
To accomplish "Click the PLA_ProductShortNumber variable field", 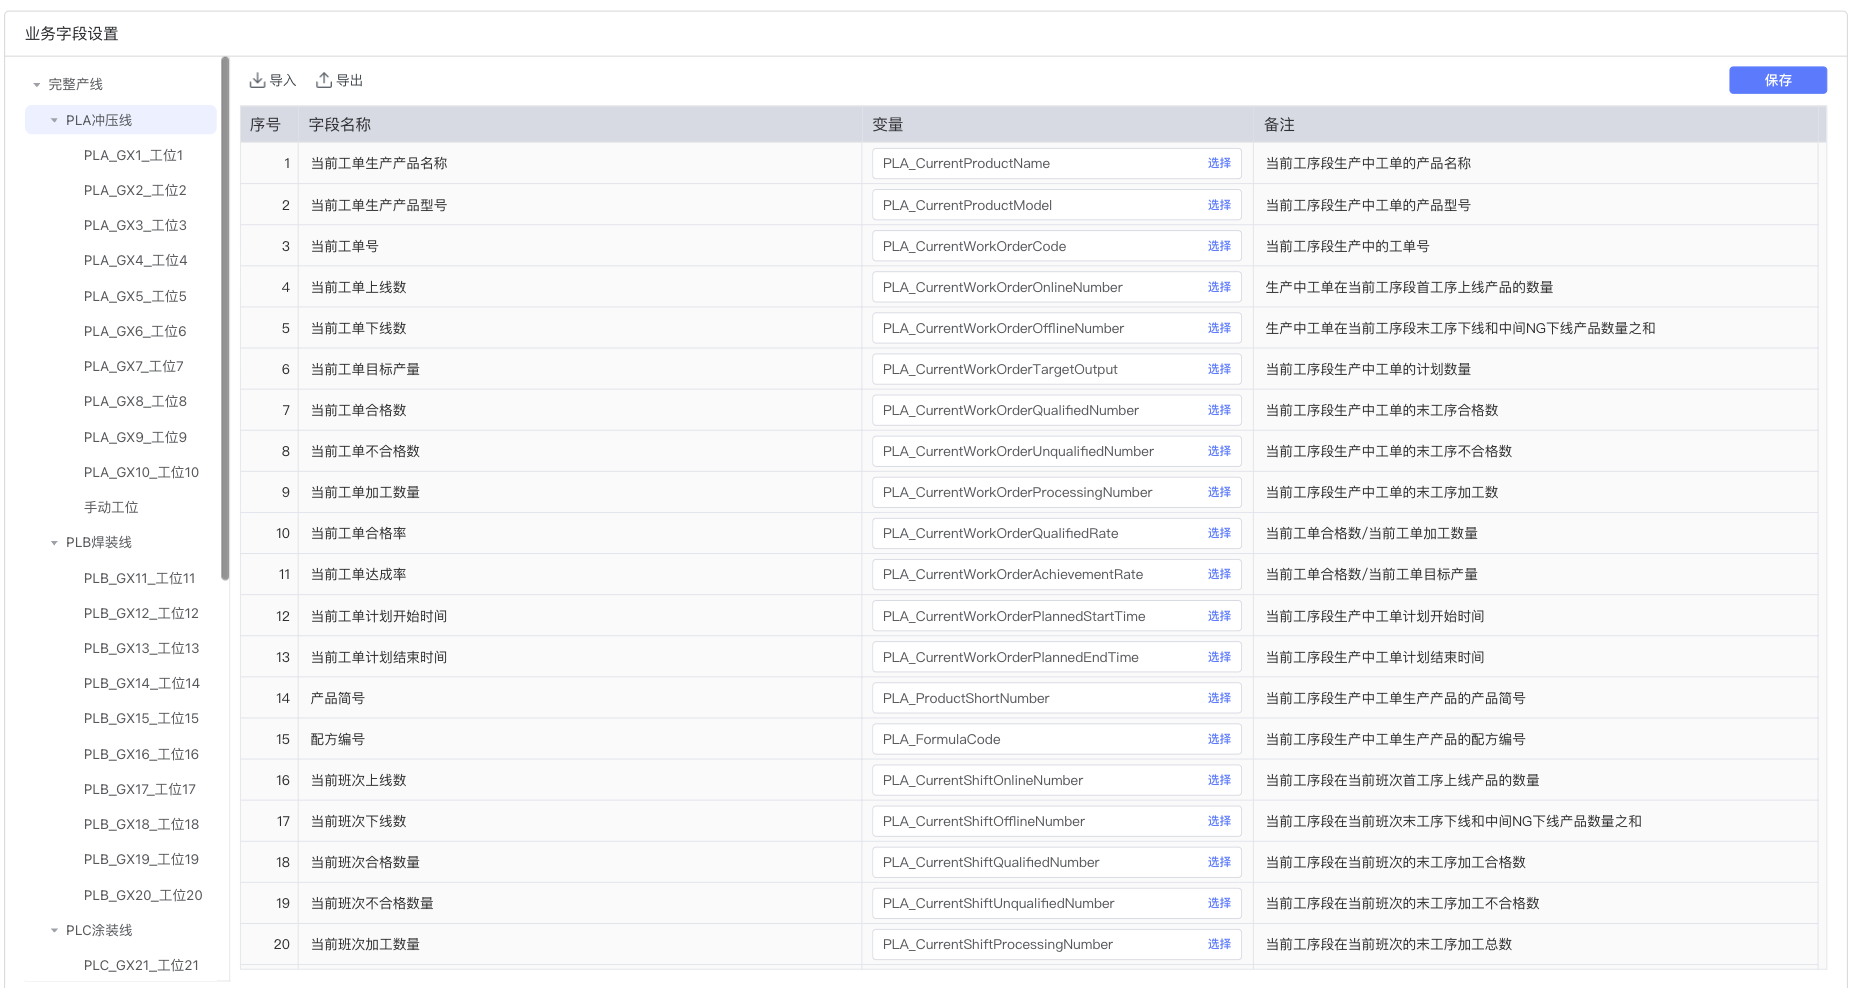I will coord(1035,698).
